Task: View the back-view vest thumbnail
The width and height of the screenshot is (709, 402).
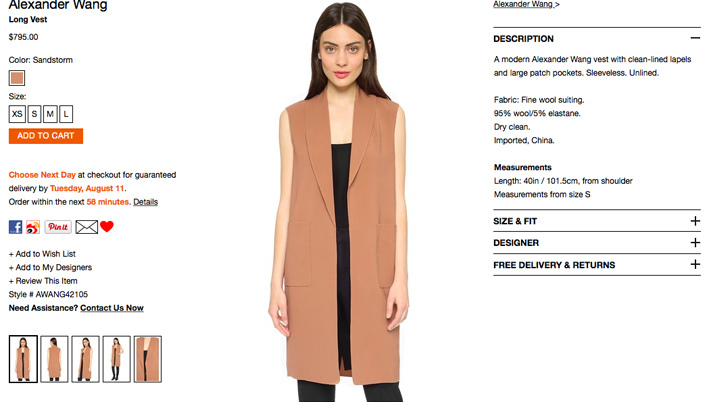Action: tap(54, 359)
